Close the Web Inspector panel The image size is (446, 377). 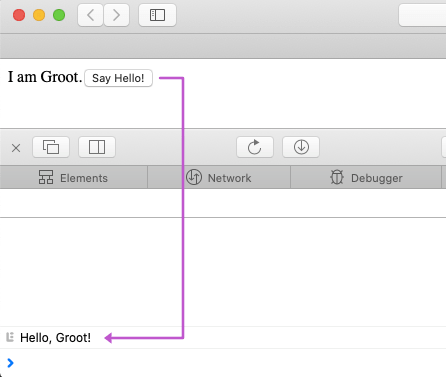[16, 148]
